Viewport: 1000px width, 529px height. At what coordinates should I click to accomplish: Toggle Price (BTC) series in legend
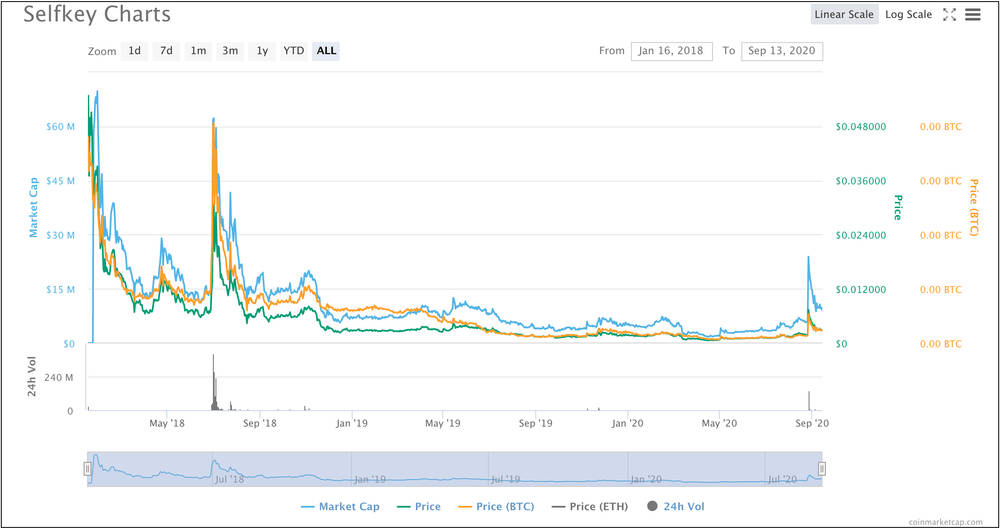[x=496, y=507]
